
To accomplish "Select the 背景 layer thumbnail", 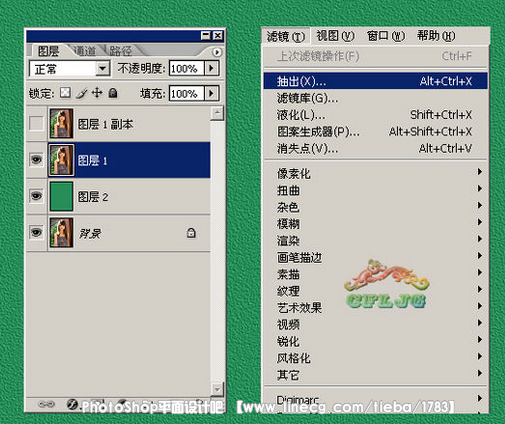I will point(61,232).
